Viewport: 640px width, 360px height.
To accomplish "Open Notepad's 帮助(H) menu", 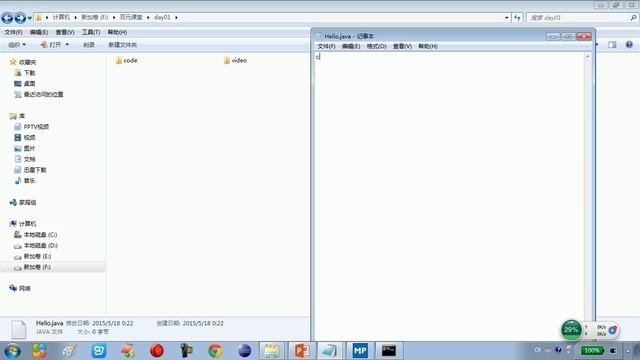I will click(x=428, y=46).
